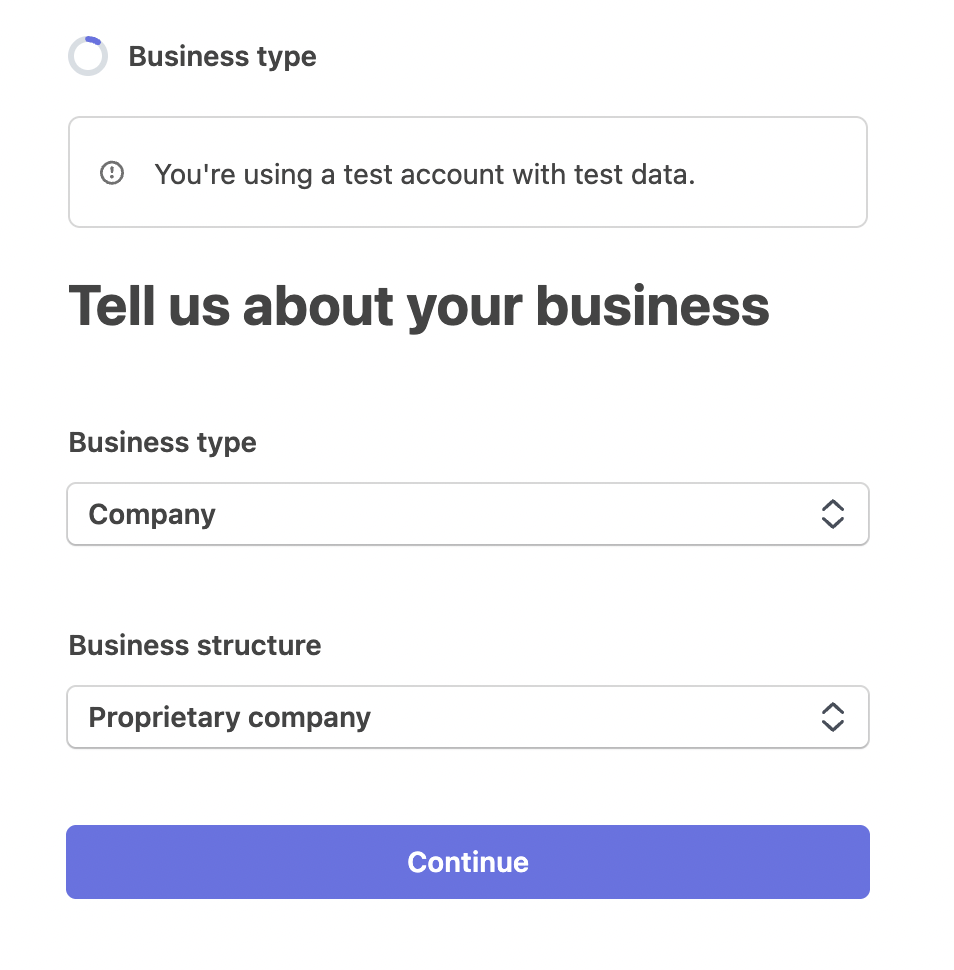
Task: Click the Business type field label
Action: click(163, 443)
